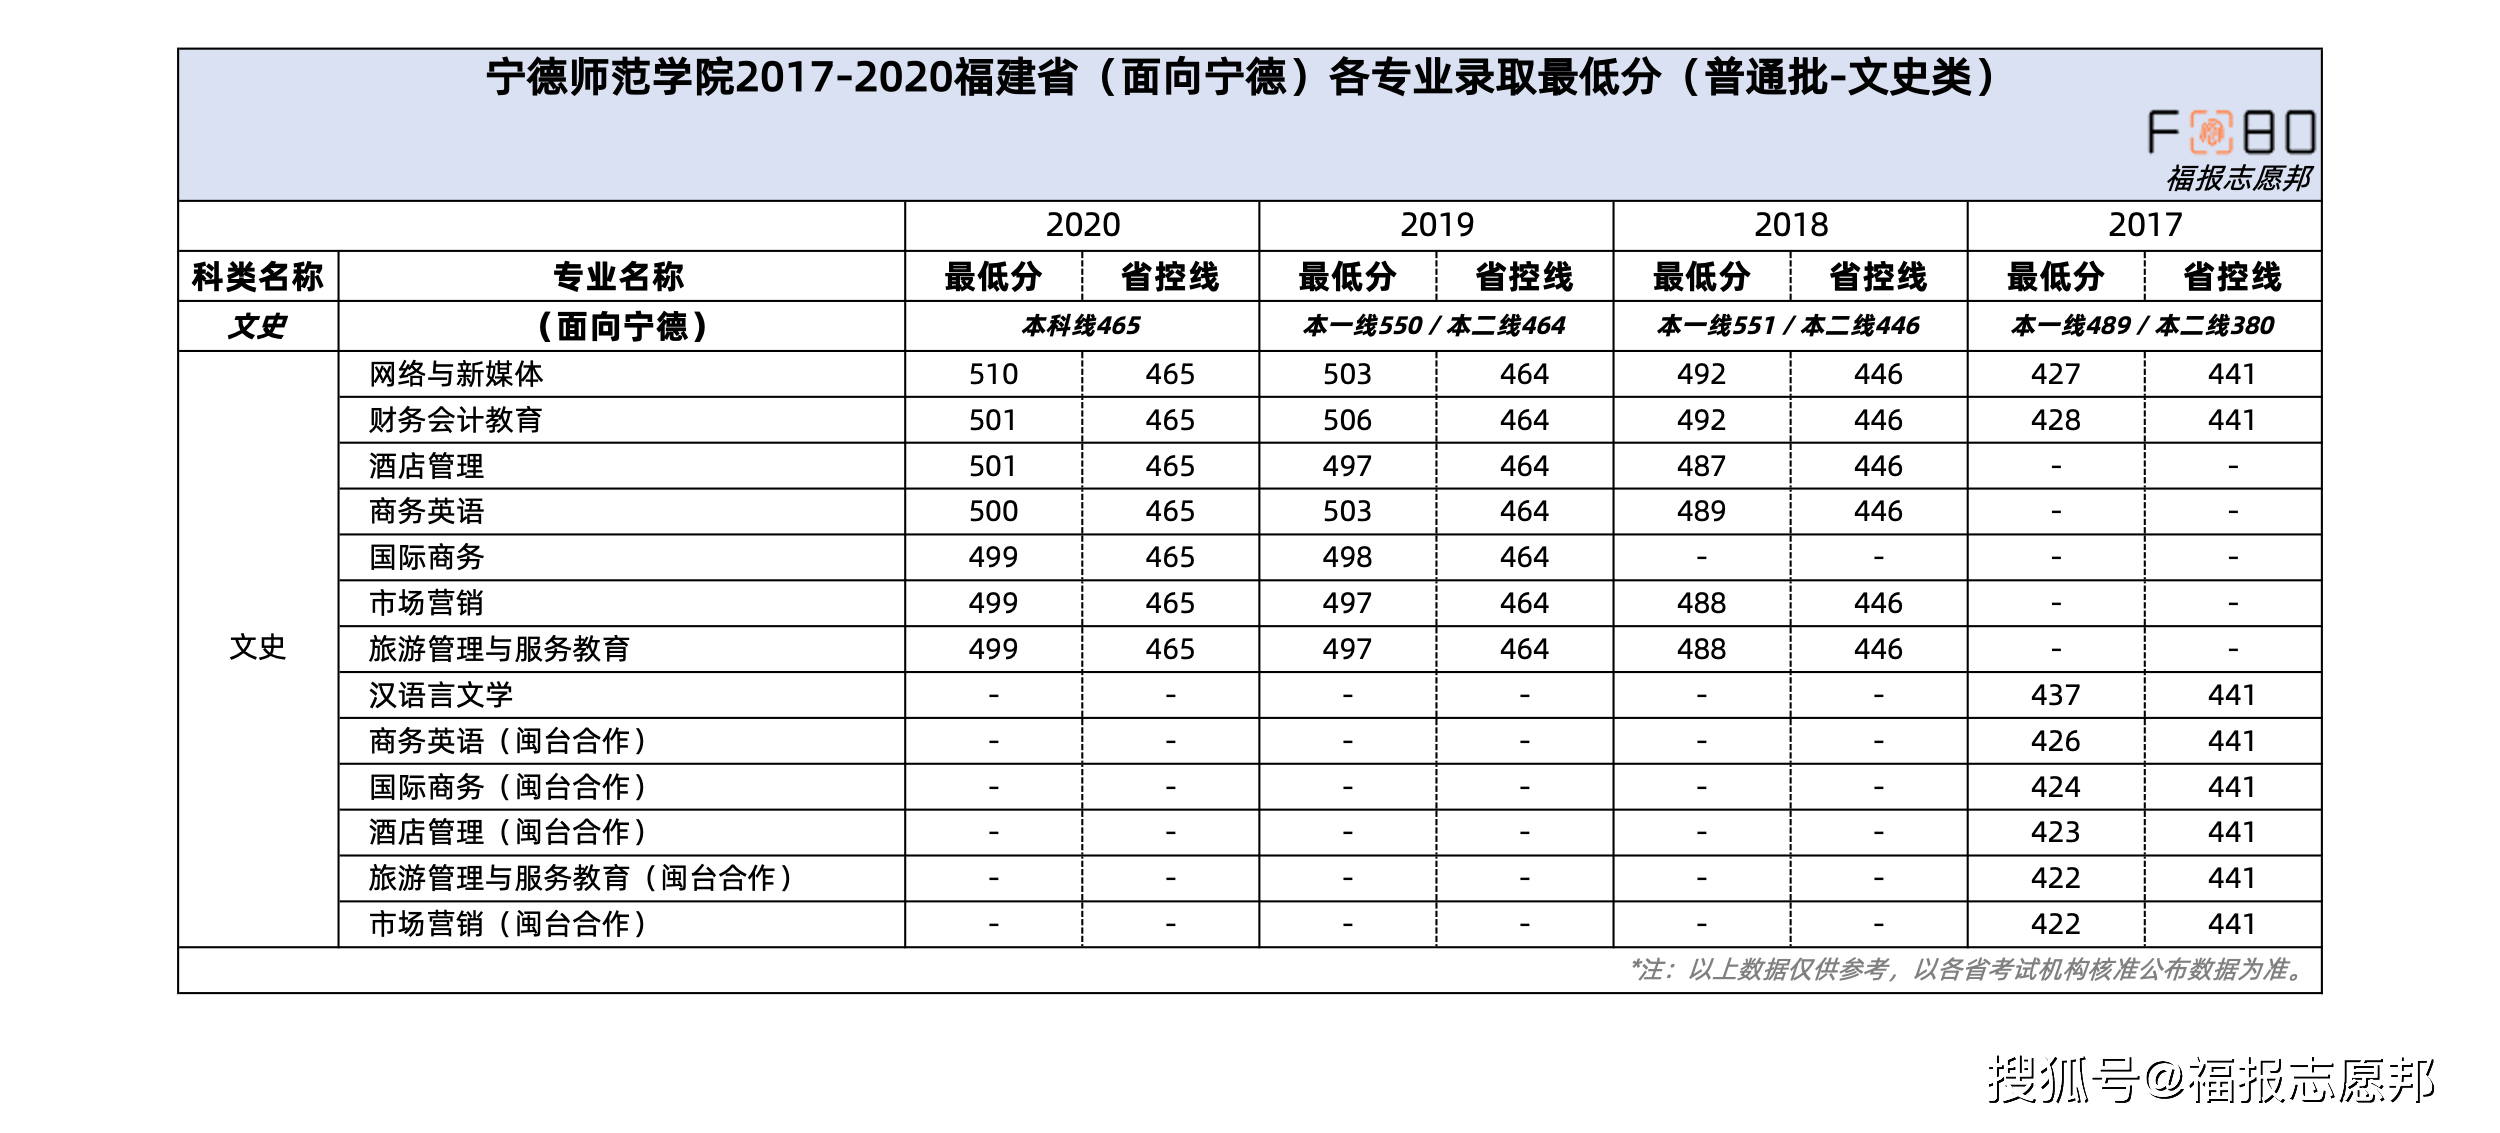The height and width of the screenshot is (1133, 2500).
Task: Select the 428 score for 财务会计教育 2017
Action: click(2055, 420)
